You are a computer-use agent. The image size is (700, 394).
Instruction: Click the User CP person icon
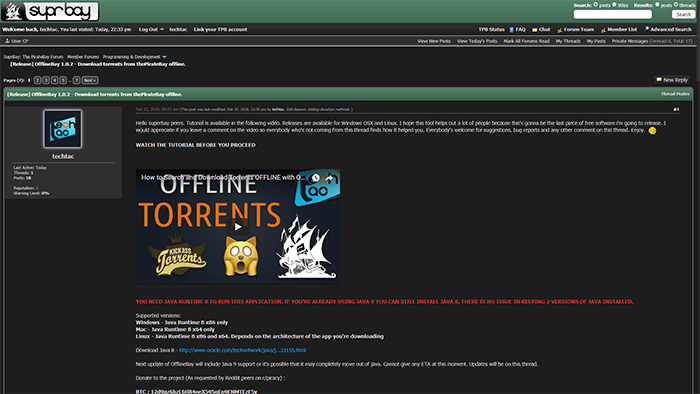pos(7,41)
